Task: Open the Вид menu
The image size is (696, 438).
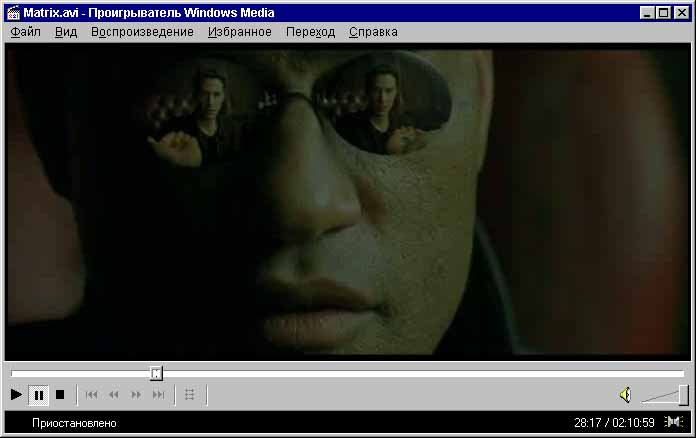Action: (x=66, y=32)
